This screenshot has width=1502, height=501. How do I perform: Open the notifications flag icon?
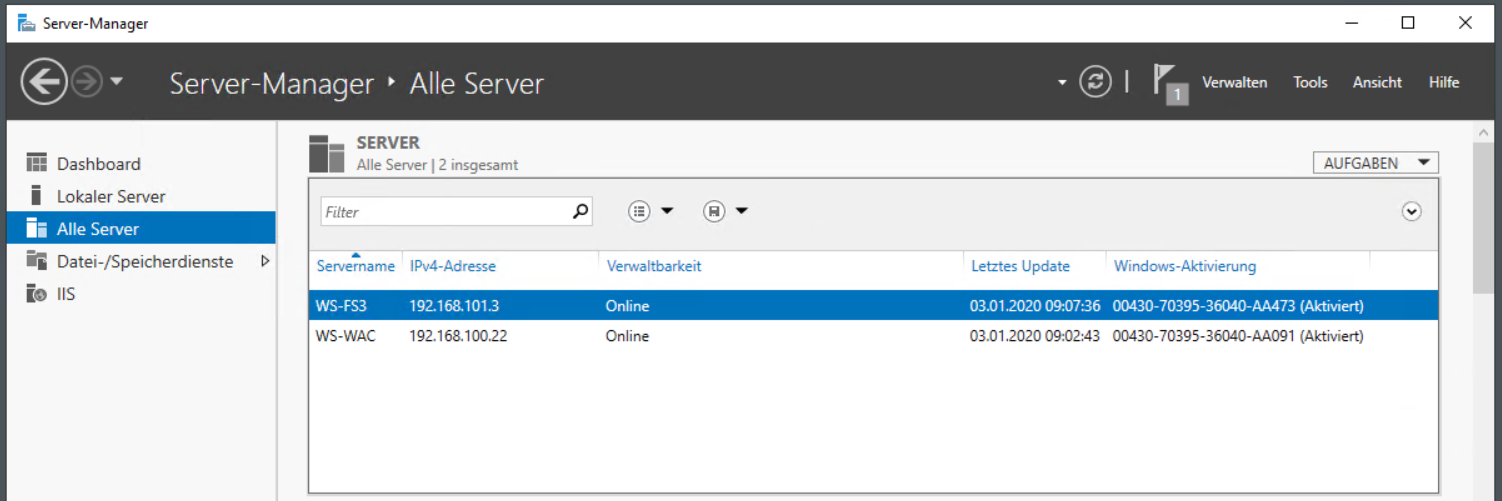(1168, 84)
